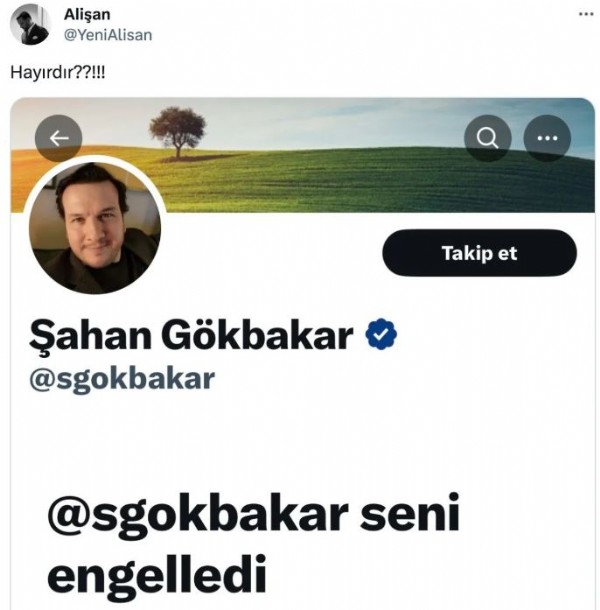Click the Alişan display name

(87, 15)
